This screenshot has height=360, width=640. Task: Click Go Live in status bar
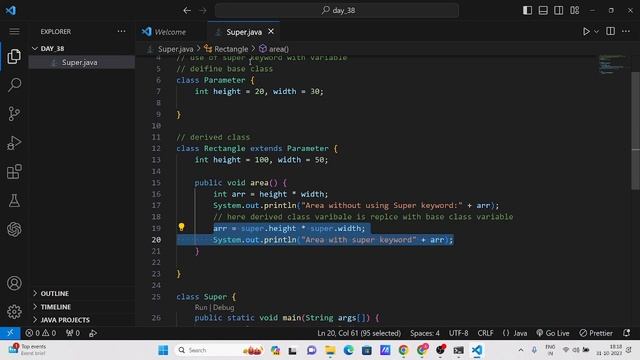coord(553,333)
